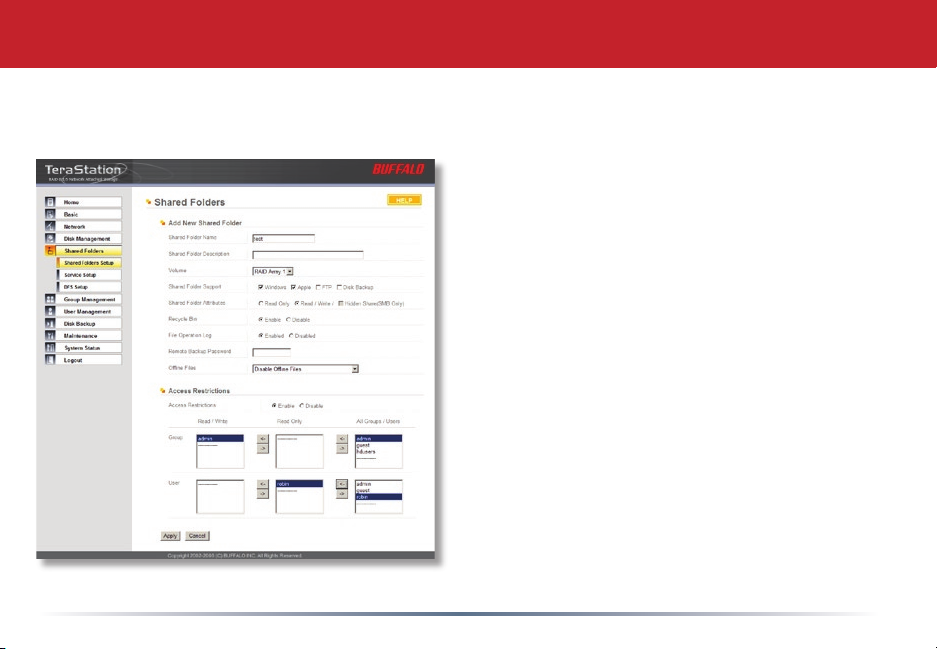This screenshot has height=649, width=937.
Task: Open the Disk Backup menu item
Action: [84, 324]
